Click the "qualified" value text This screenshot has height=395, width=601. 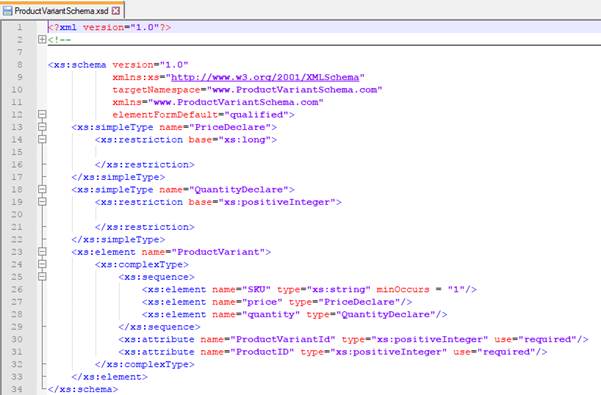click(256, 115)
